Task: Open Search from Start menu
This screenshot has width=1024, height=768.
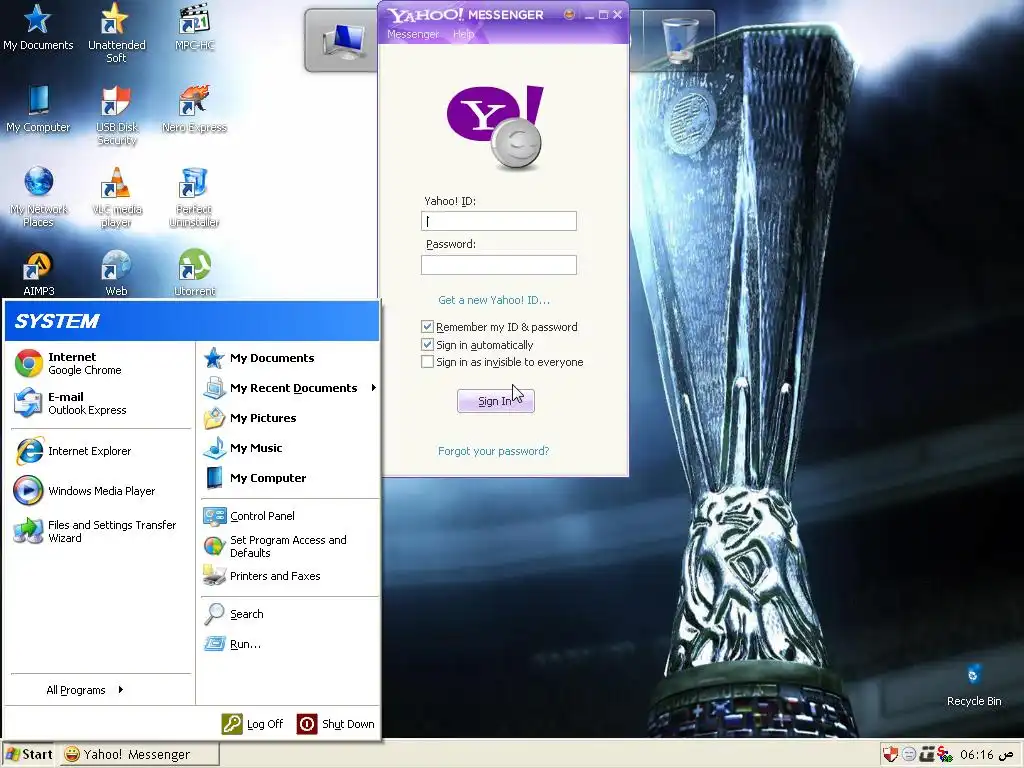Action: 233,614
